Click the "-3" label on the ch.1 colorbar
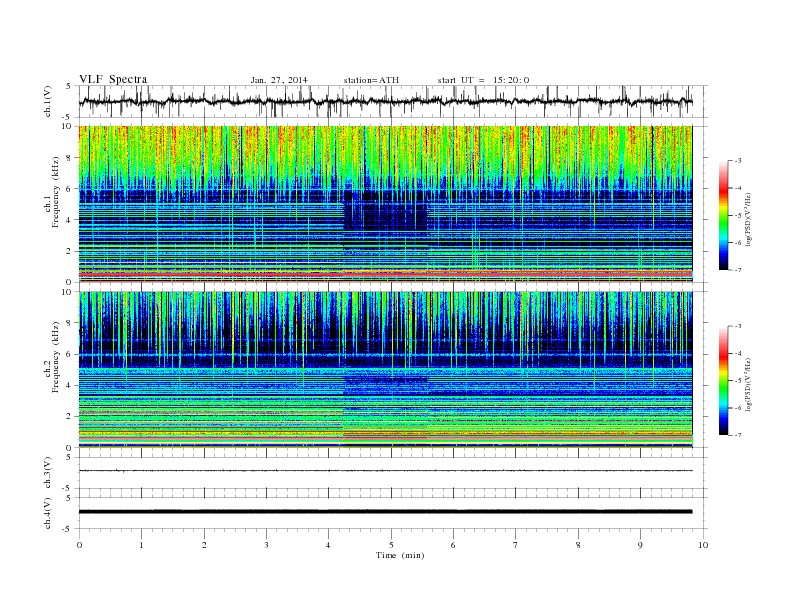This screenshot has width=792, height=612. [x=738, y=161]
